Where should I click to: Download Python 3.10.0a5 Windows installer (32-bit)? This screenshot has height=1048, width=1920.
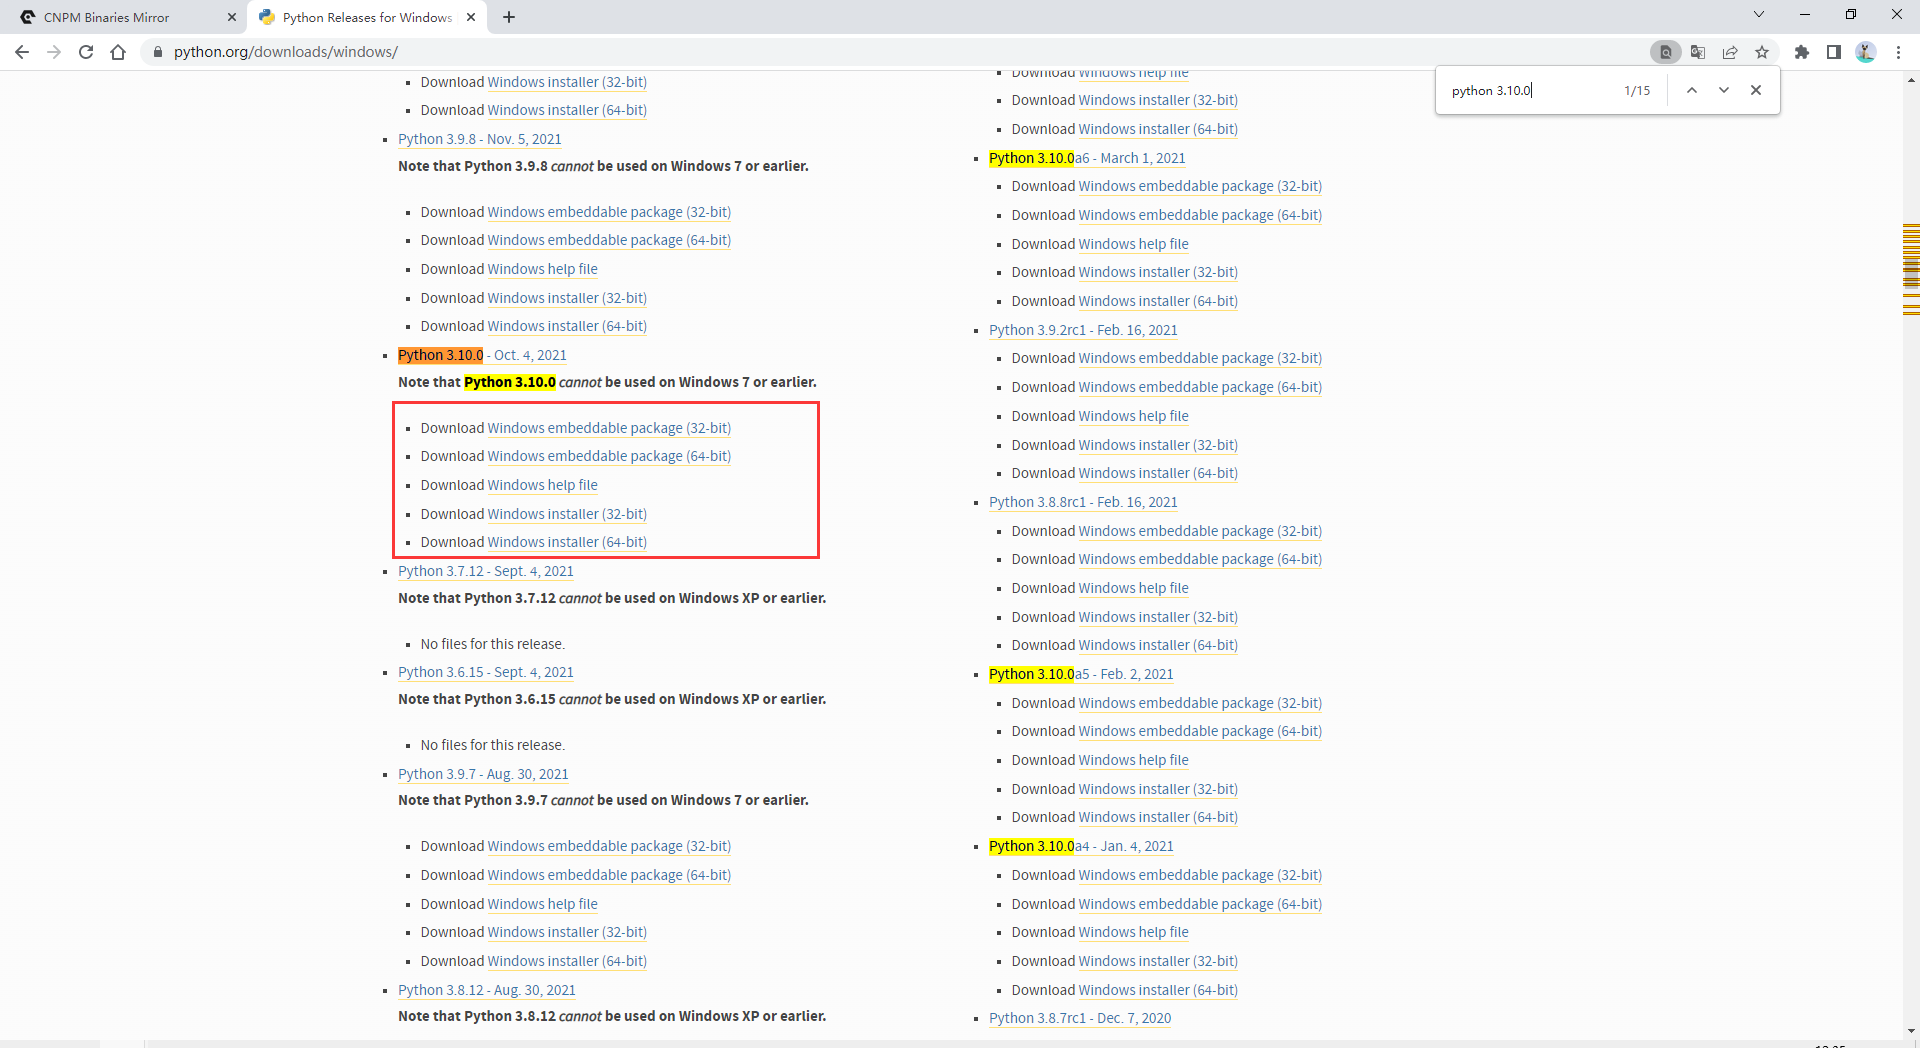(x=1158, y=789)
